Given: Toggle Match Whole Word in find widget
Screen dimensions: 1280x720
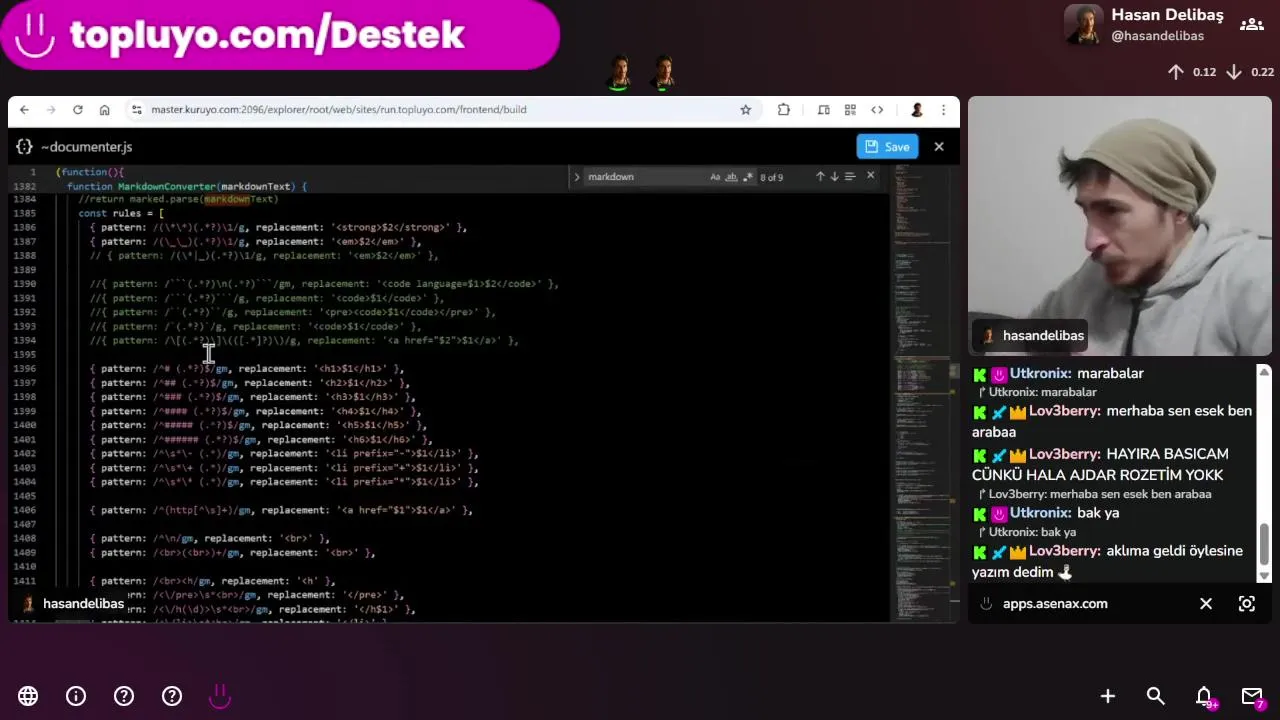Looking at the screenshot, I should coord(731,177).
